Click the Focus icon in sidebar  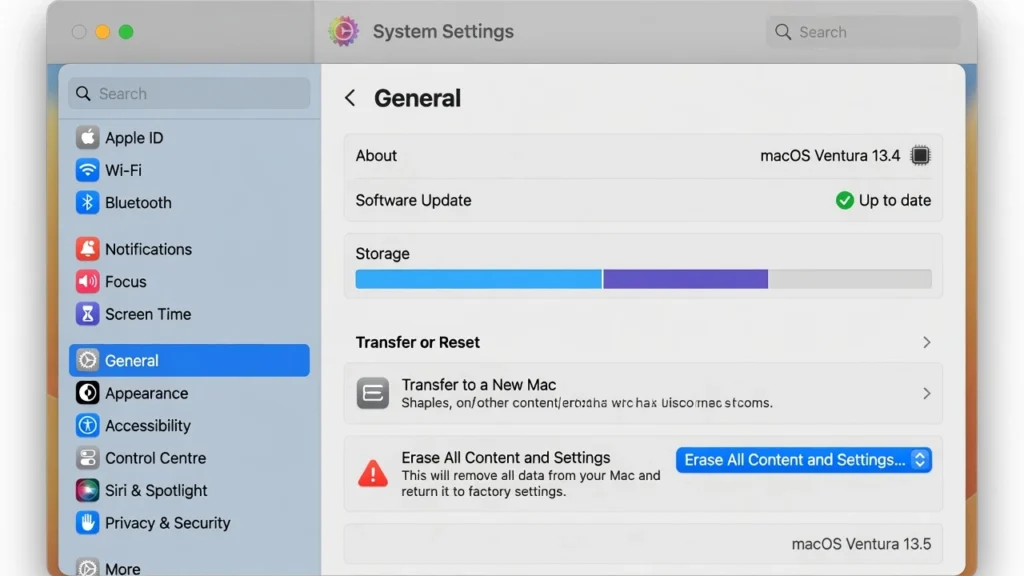[x=88, y=281]
